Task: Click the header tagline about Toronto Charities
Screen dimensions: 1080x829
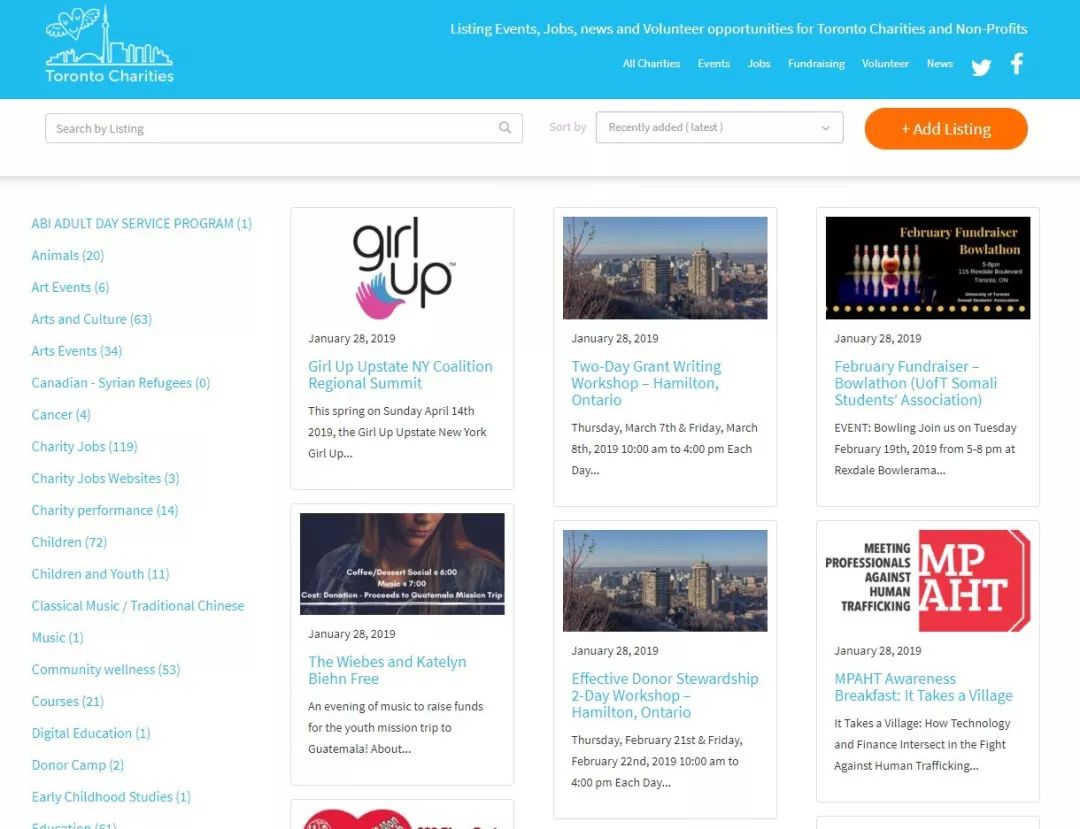Action: (x=738, y=29)
